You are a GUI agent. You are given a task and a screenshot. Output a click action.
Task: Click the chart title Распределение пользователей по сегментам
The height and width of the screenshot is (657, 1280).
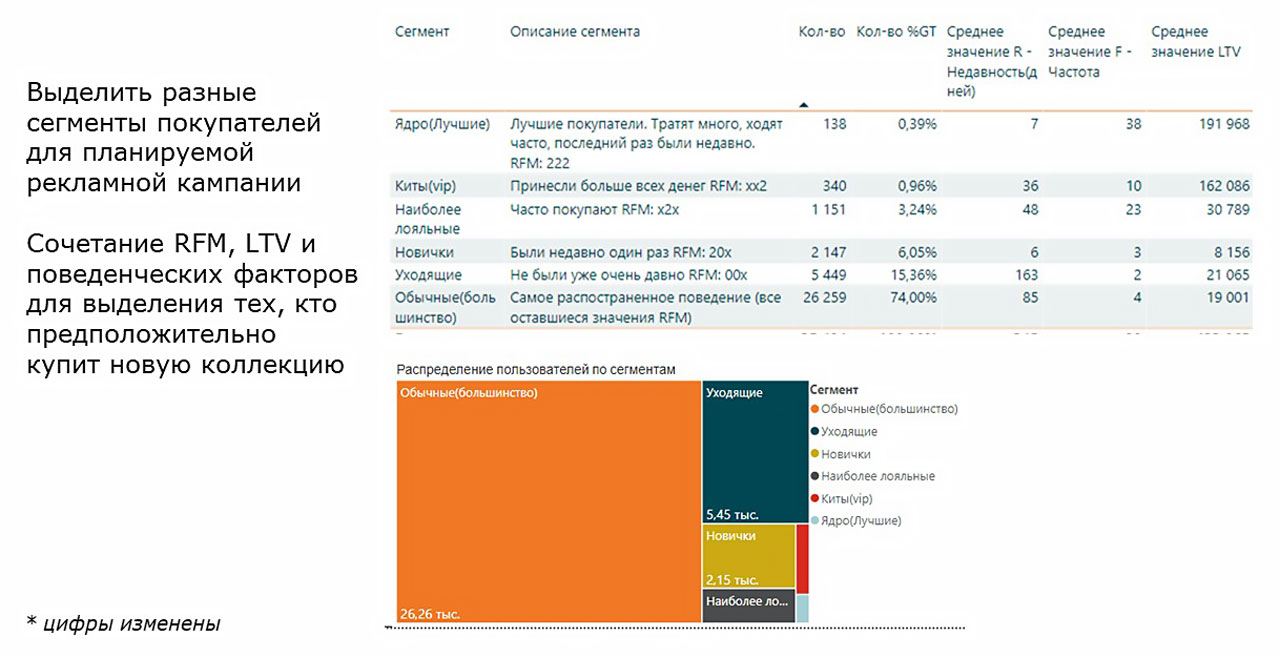536,370
